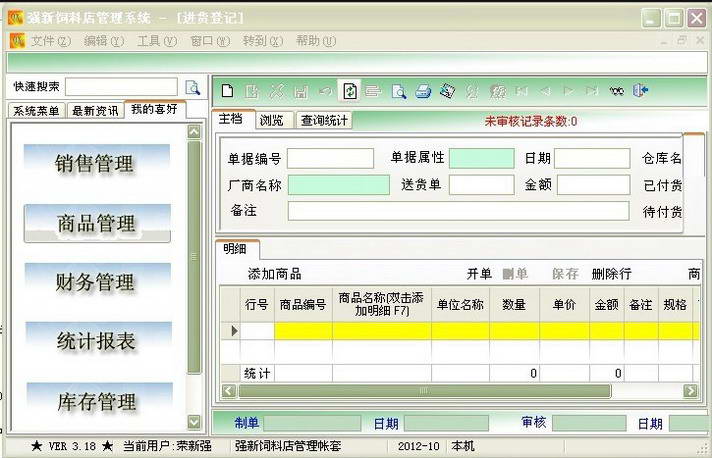Open the 转到 menu
The width and height of the screenshot is (712, 458).
[x=263, y=41]
